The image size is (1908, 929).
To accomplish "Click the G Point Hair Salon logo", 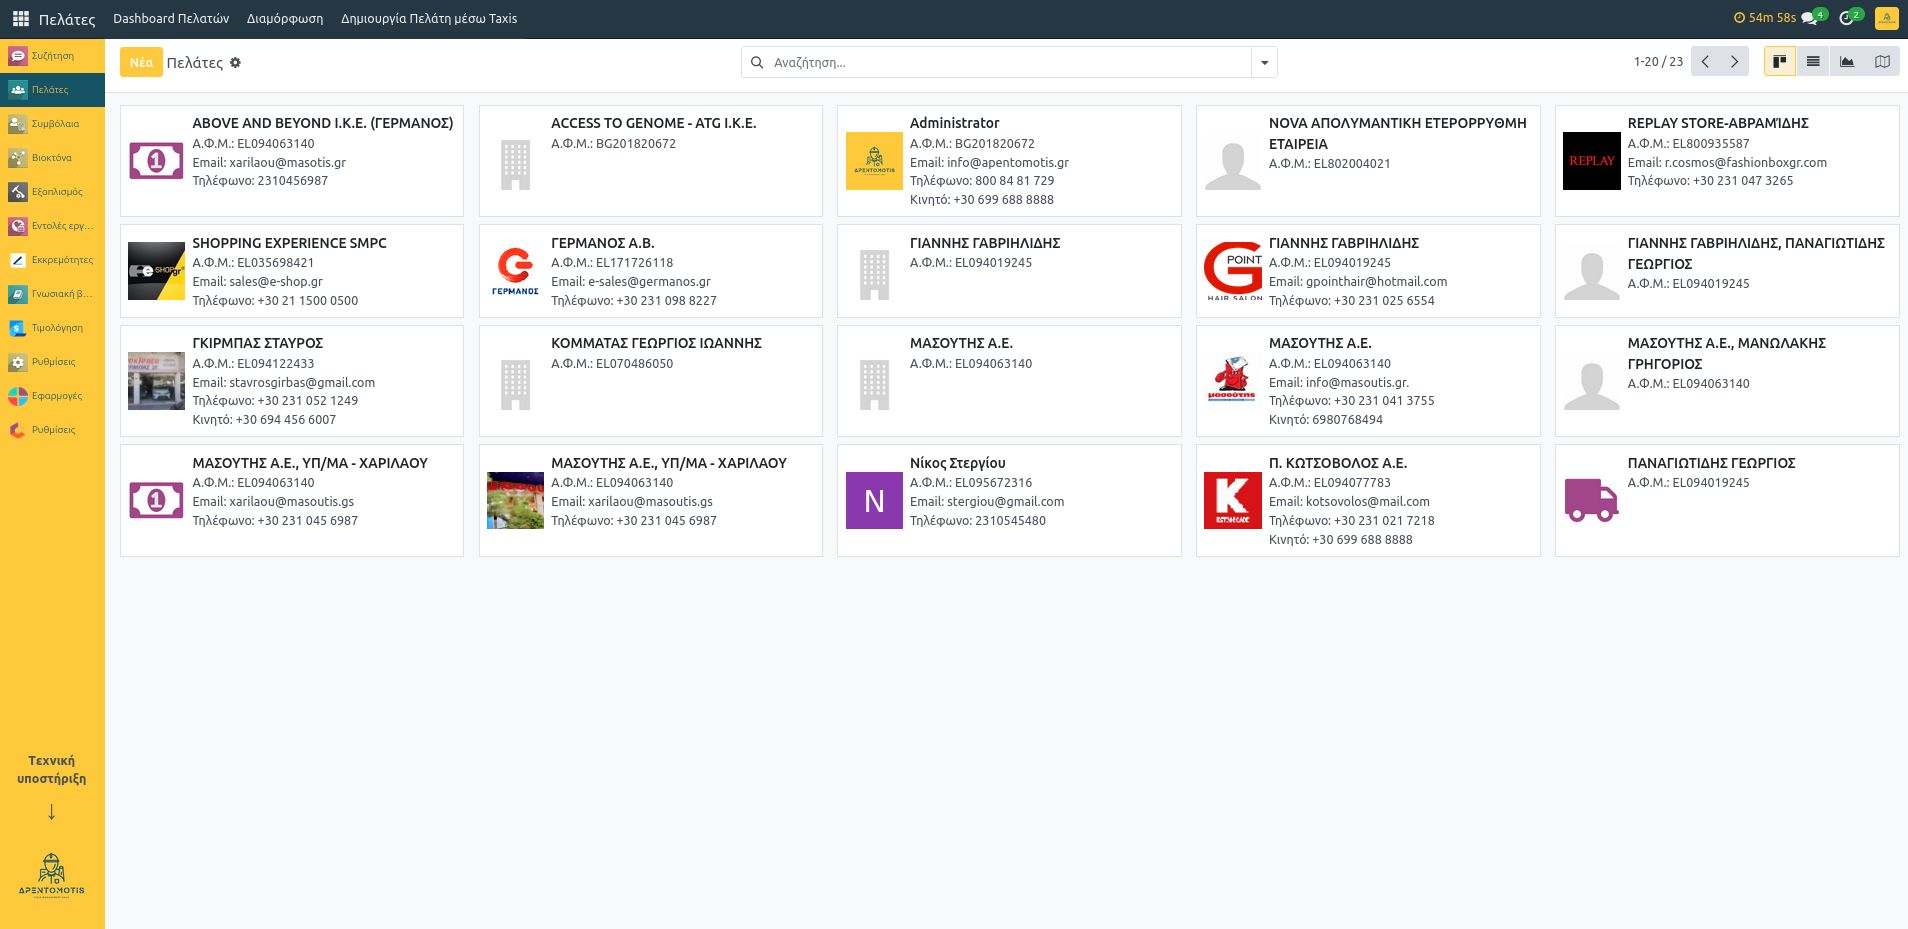I will (1233, 272).
